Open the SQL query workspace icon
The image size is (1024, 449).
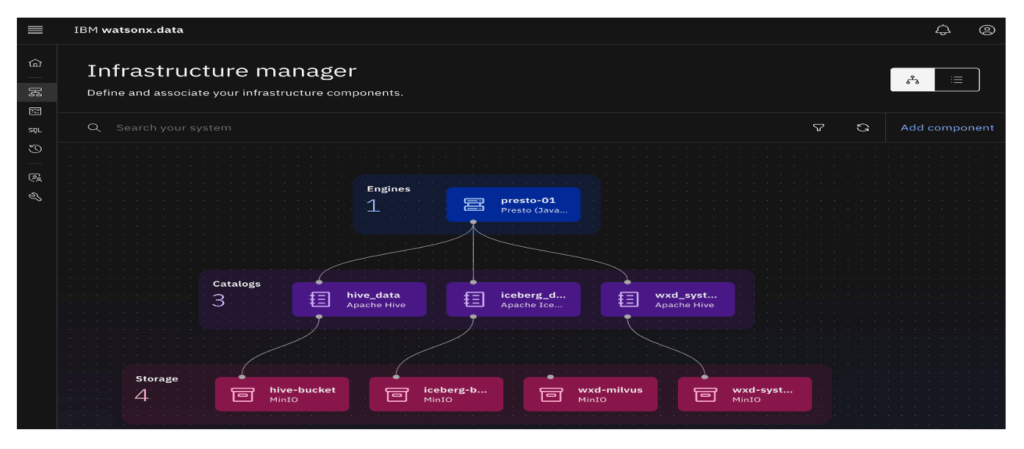point(35,130)
